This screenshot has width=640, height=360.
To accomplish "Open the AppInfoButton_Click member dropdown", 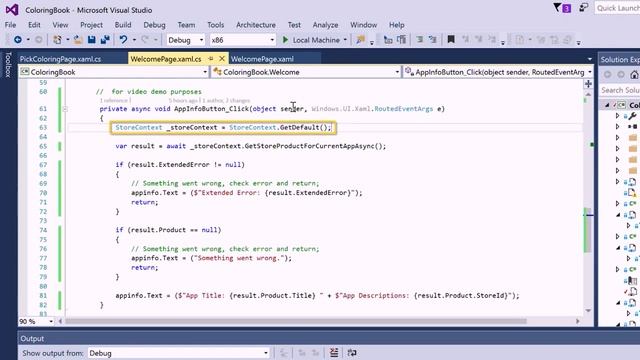I will pyautogui.click(x=498, y=72).
